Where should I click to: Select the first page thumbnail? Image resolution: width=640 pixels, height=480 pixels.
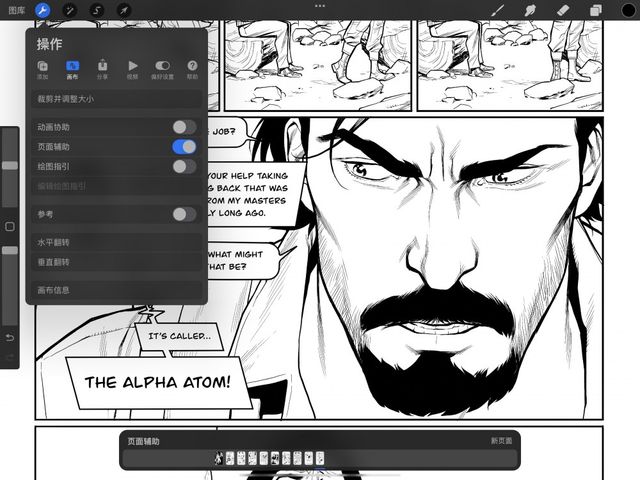coord(219,458)
